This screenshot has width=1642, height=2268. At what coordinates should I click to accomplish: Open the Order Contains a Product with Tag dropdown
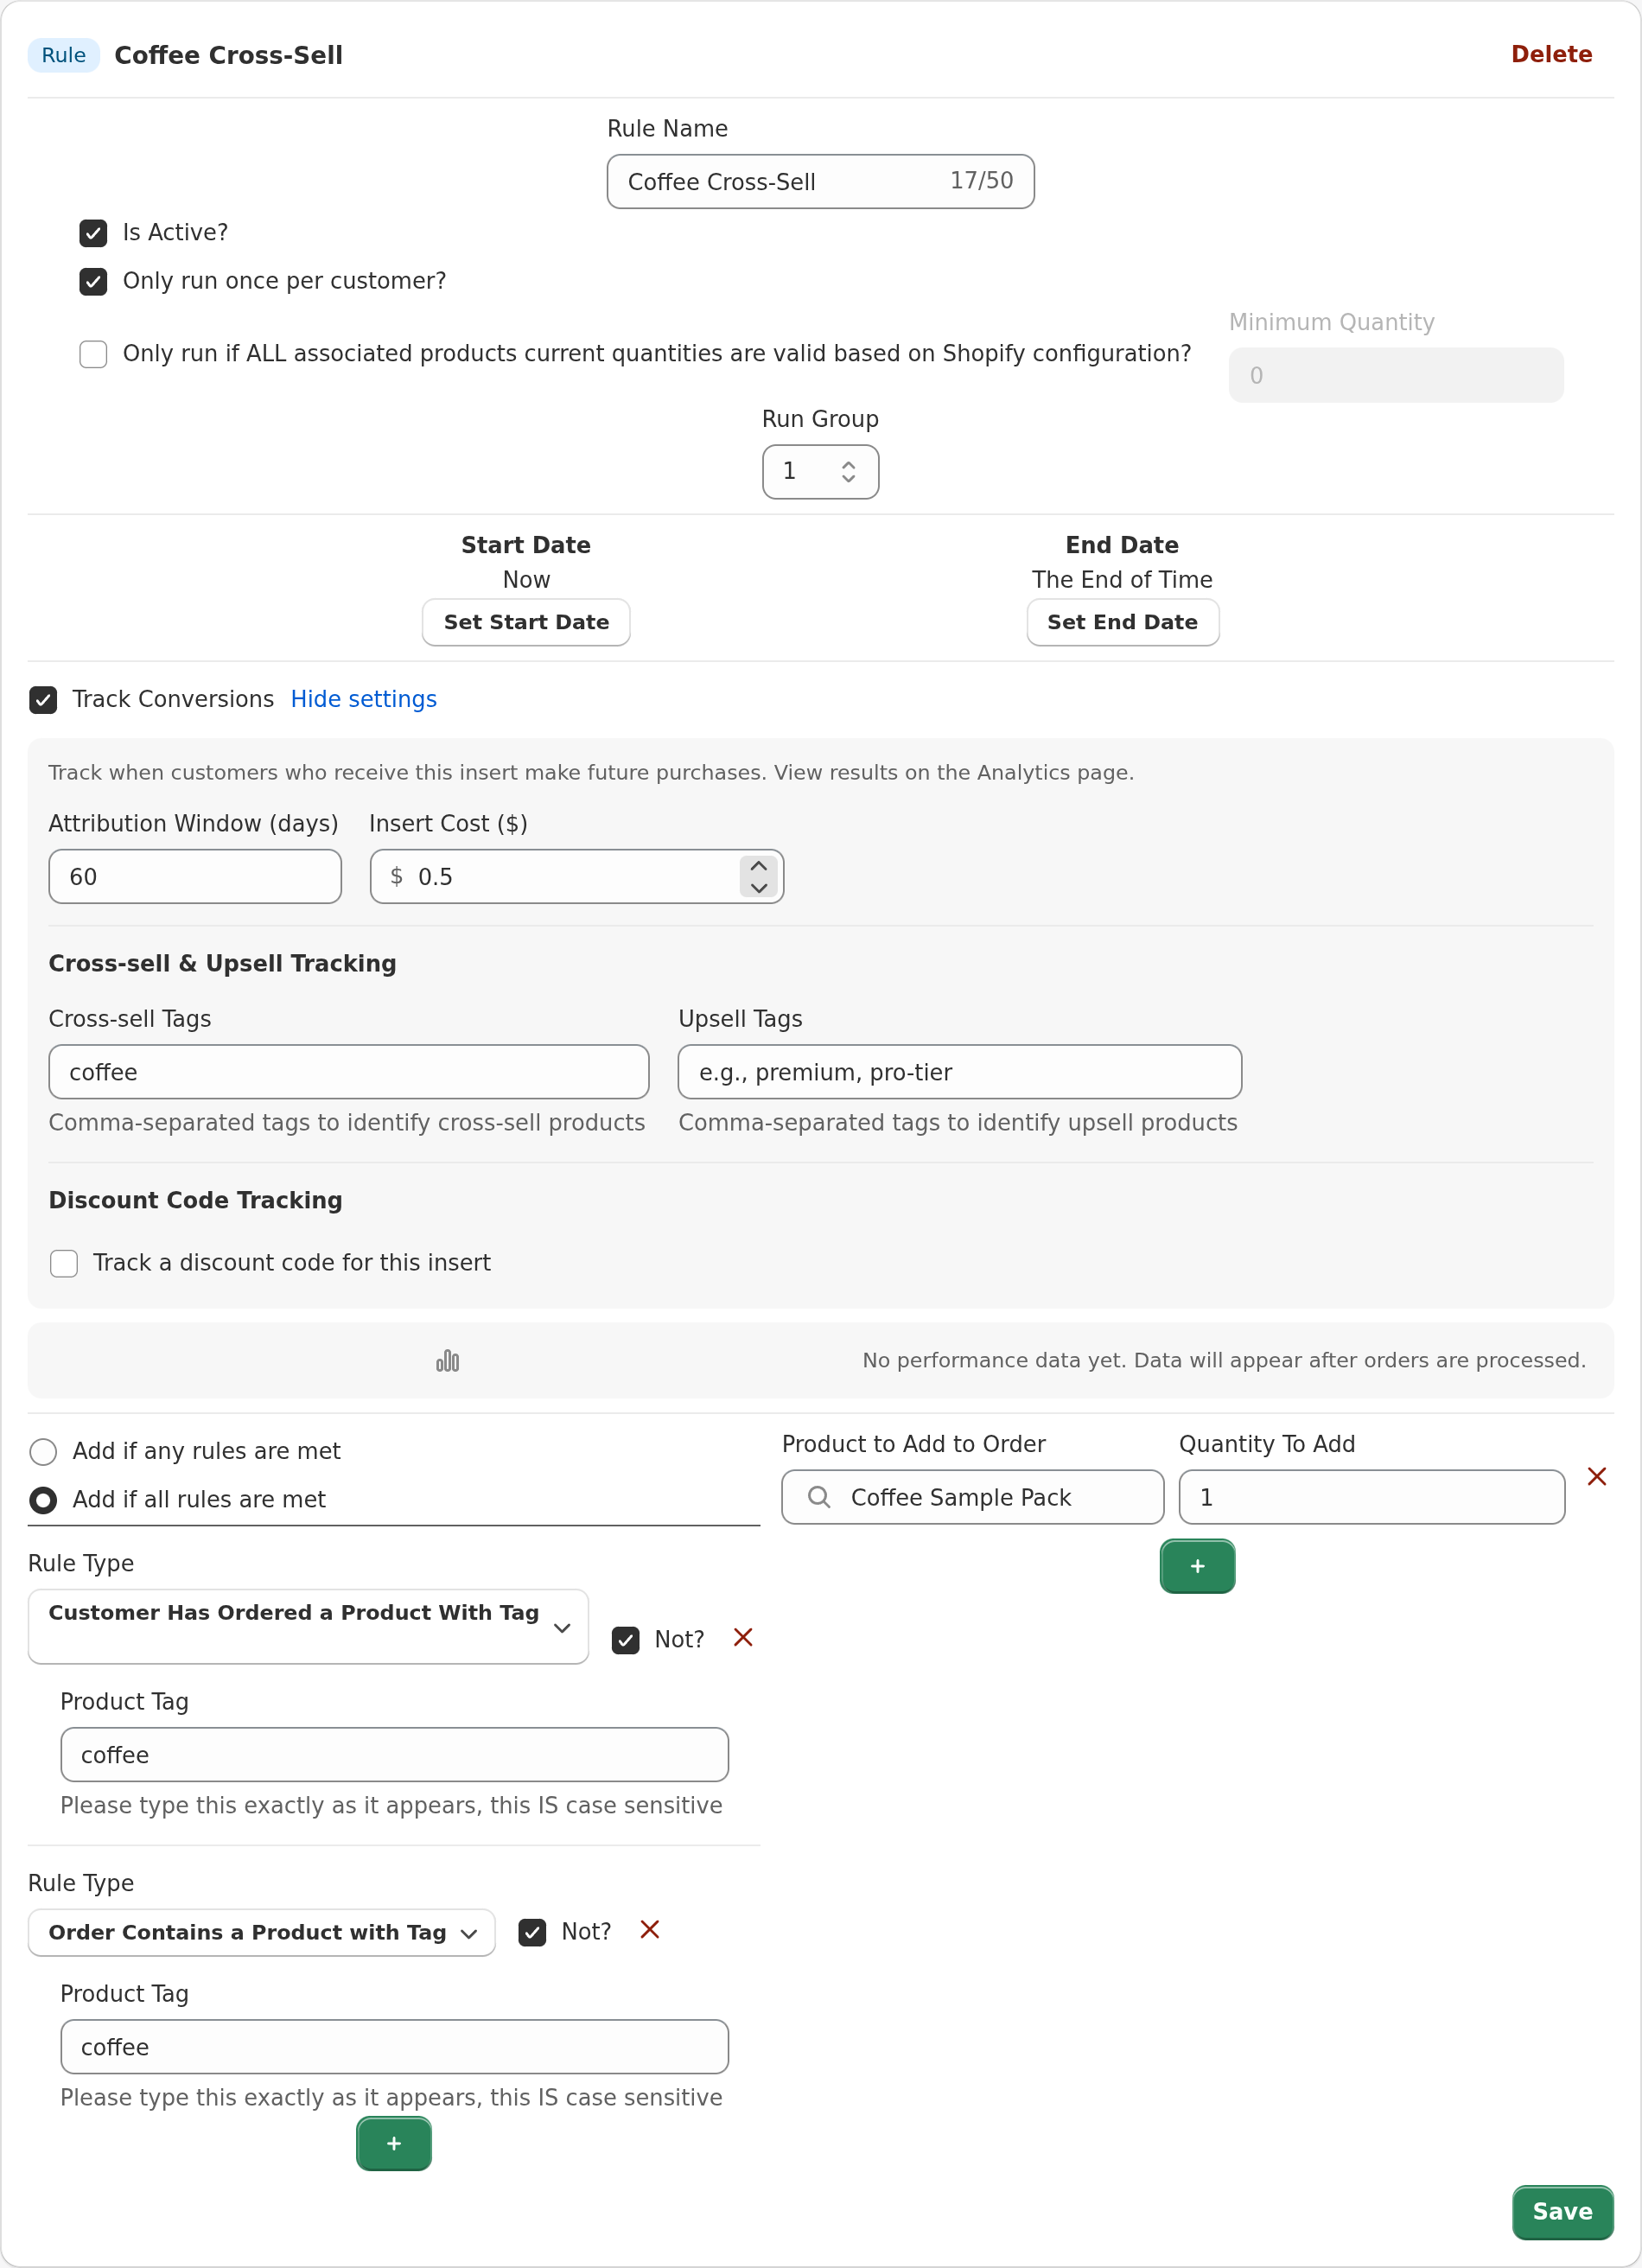point(261,1932)
